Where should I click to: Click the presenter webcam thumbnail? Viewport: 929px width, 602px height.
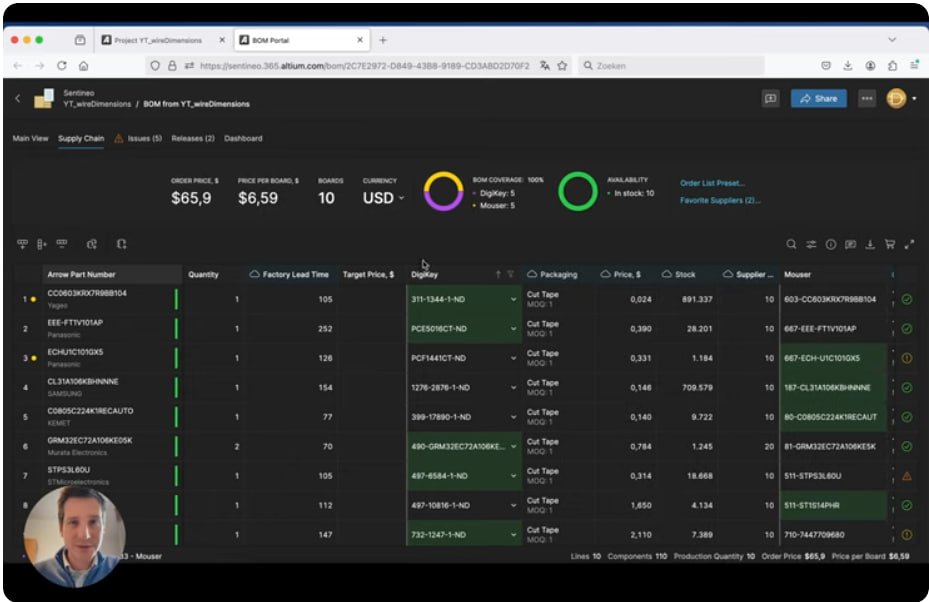tap(75, 536)
